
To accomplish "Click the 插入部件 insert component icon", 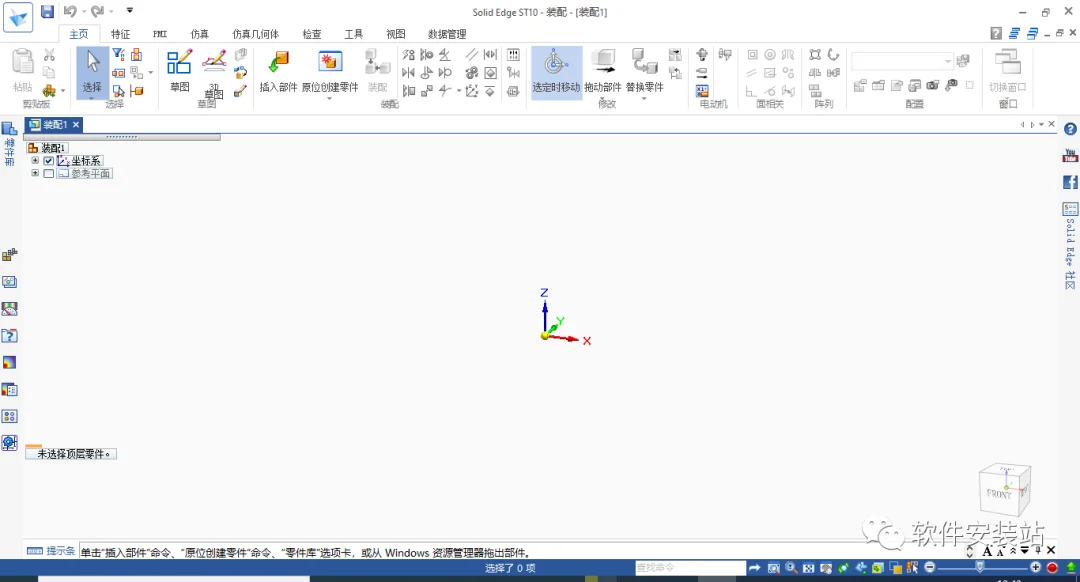I will [x=278, y=63].
